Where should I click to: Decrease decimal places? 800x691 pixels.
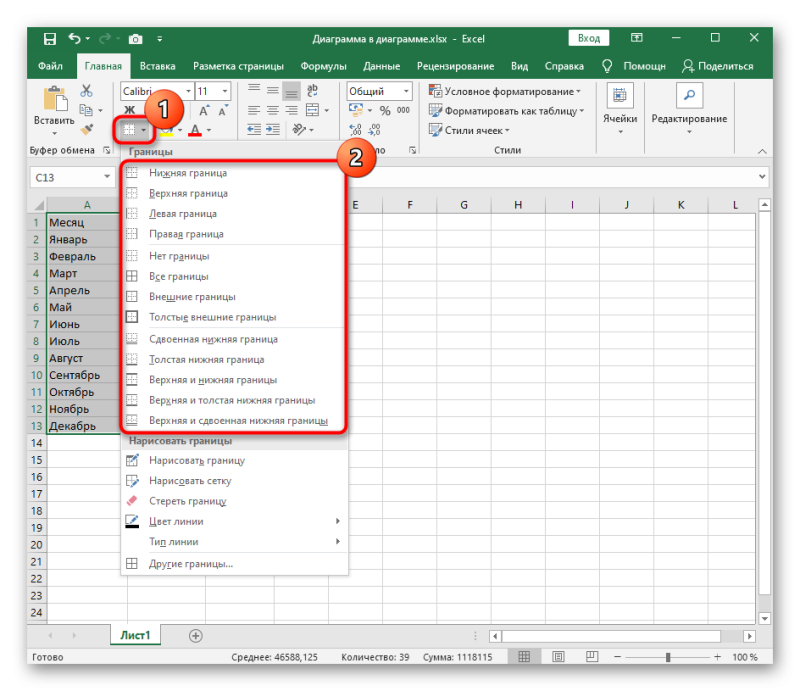tap(374, 130)
